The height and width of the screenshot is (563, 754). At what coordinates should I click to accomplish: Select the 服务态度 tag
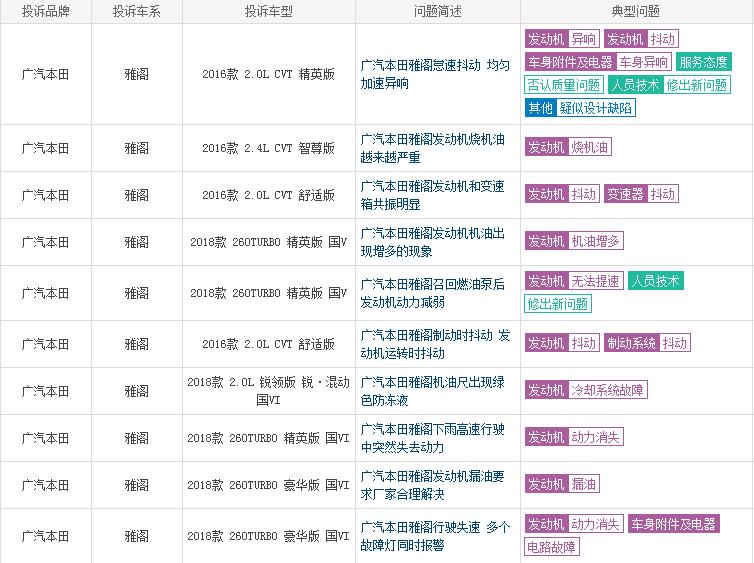pyautogui.click(x=704, y=62)
